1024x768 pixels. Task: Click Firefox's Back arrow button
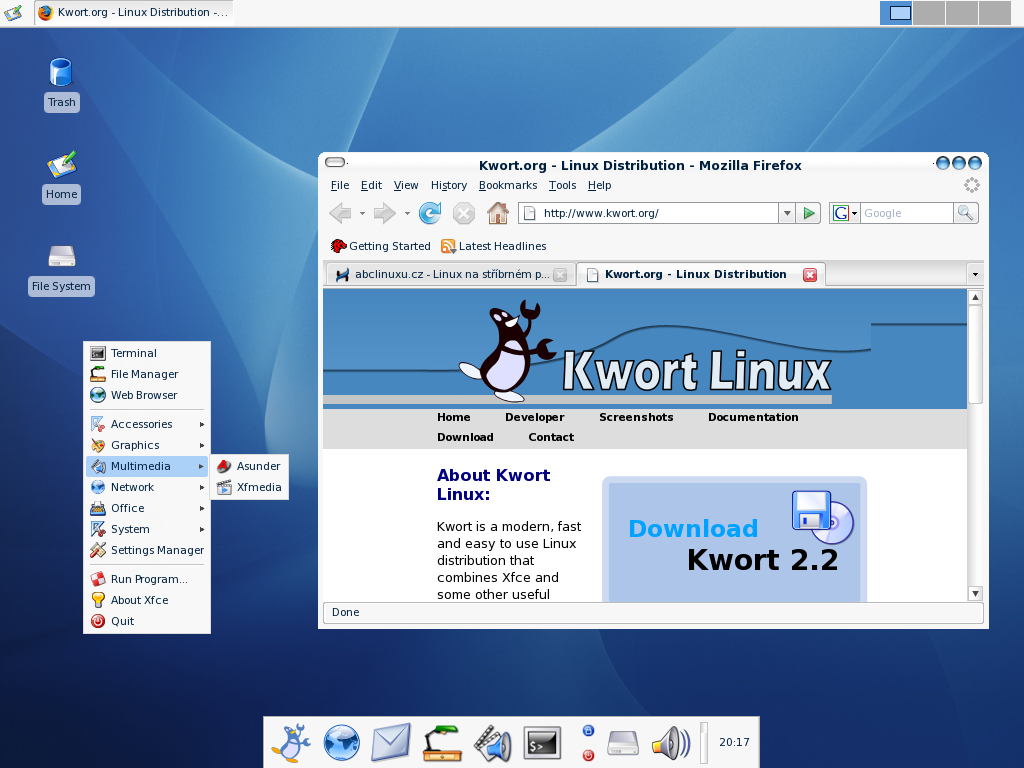pos(340,213)
